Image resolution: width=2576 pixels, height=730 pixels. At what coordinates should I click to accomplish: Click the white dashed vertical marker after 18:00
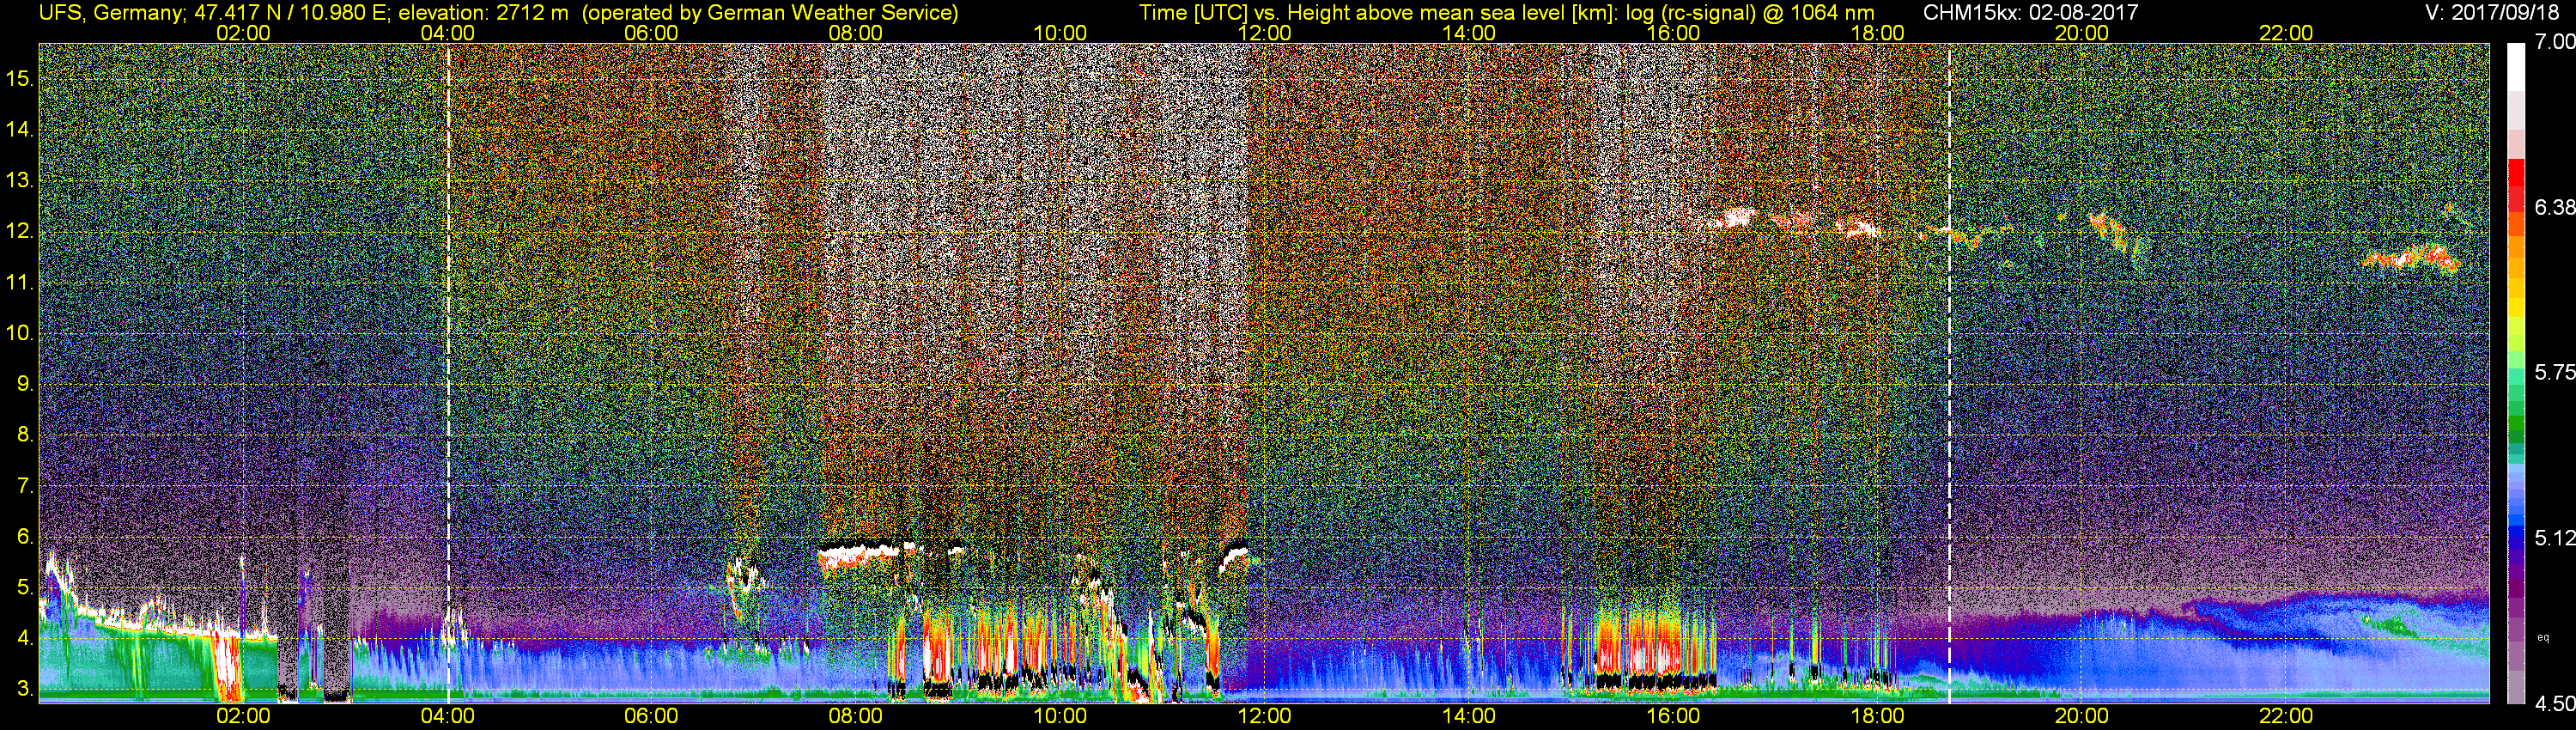point(1949,372)
